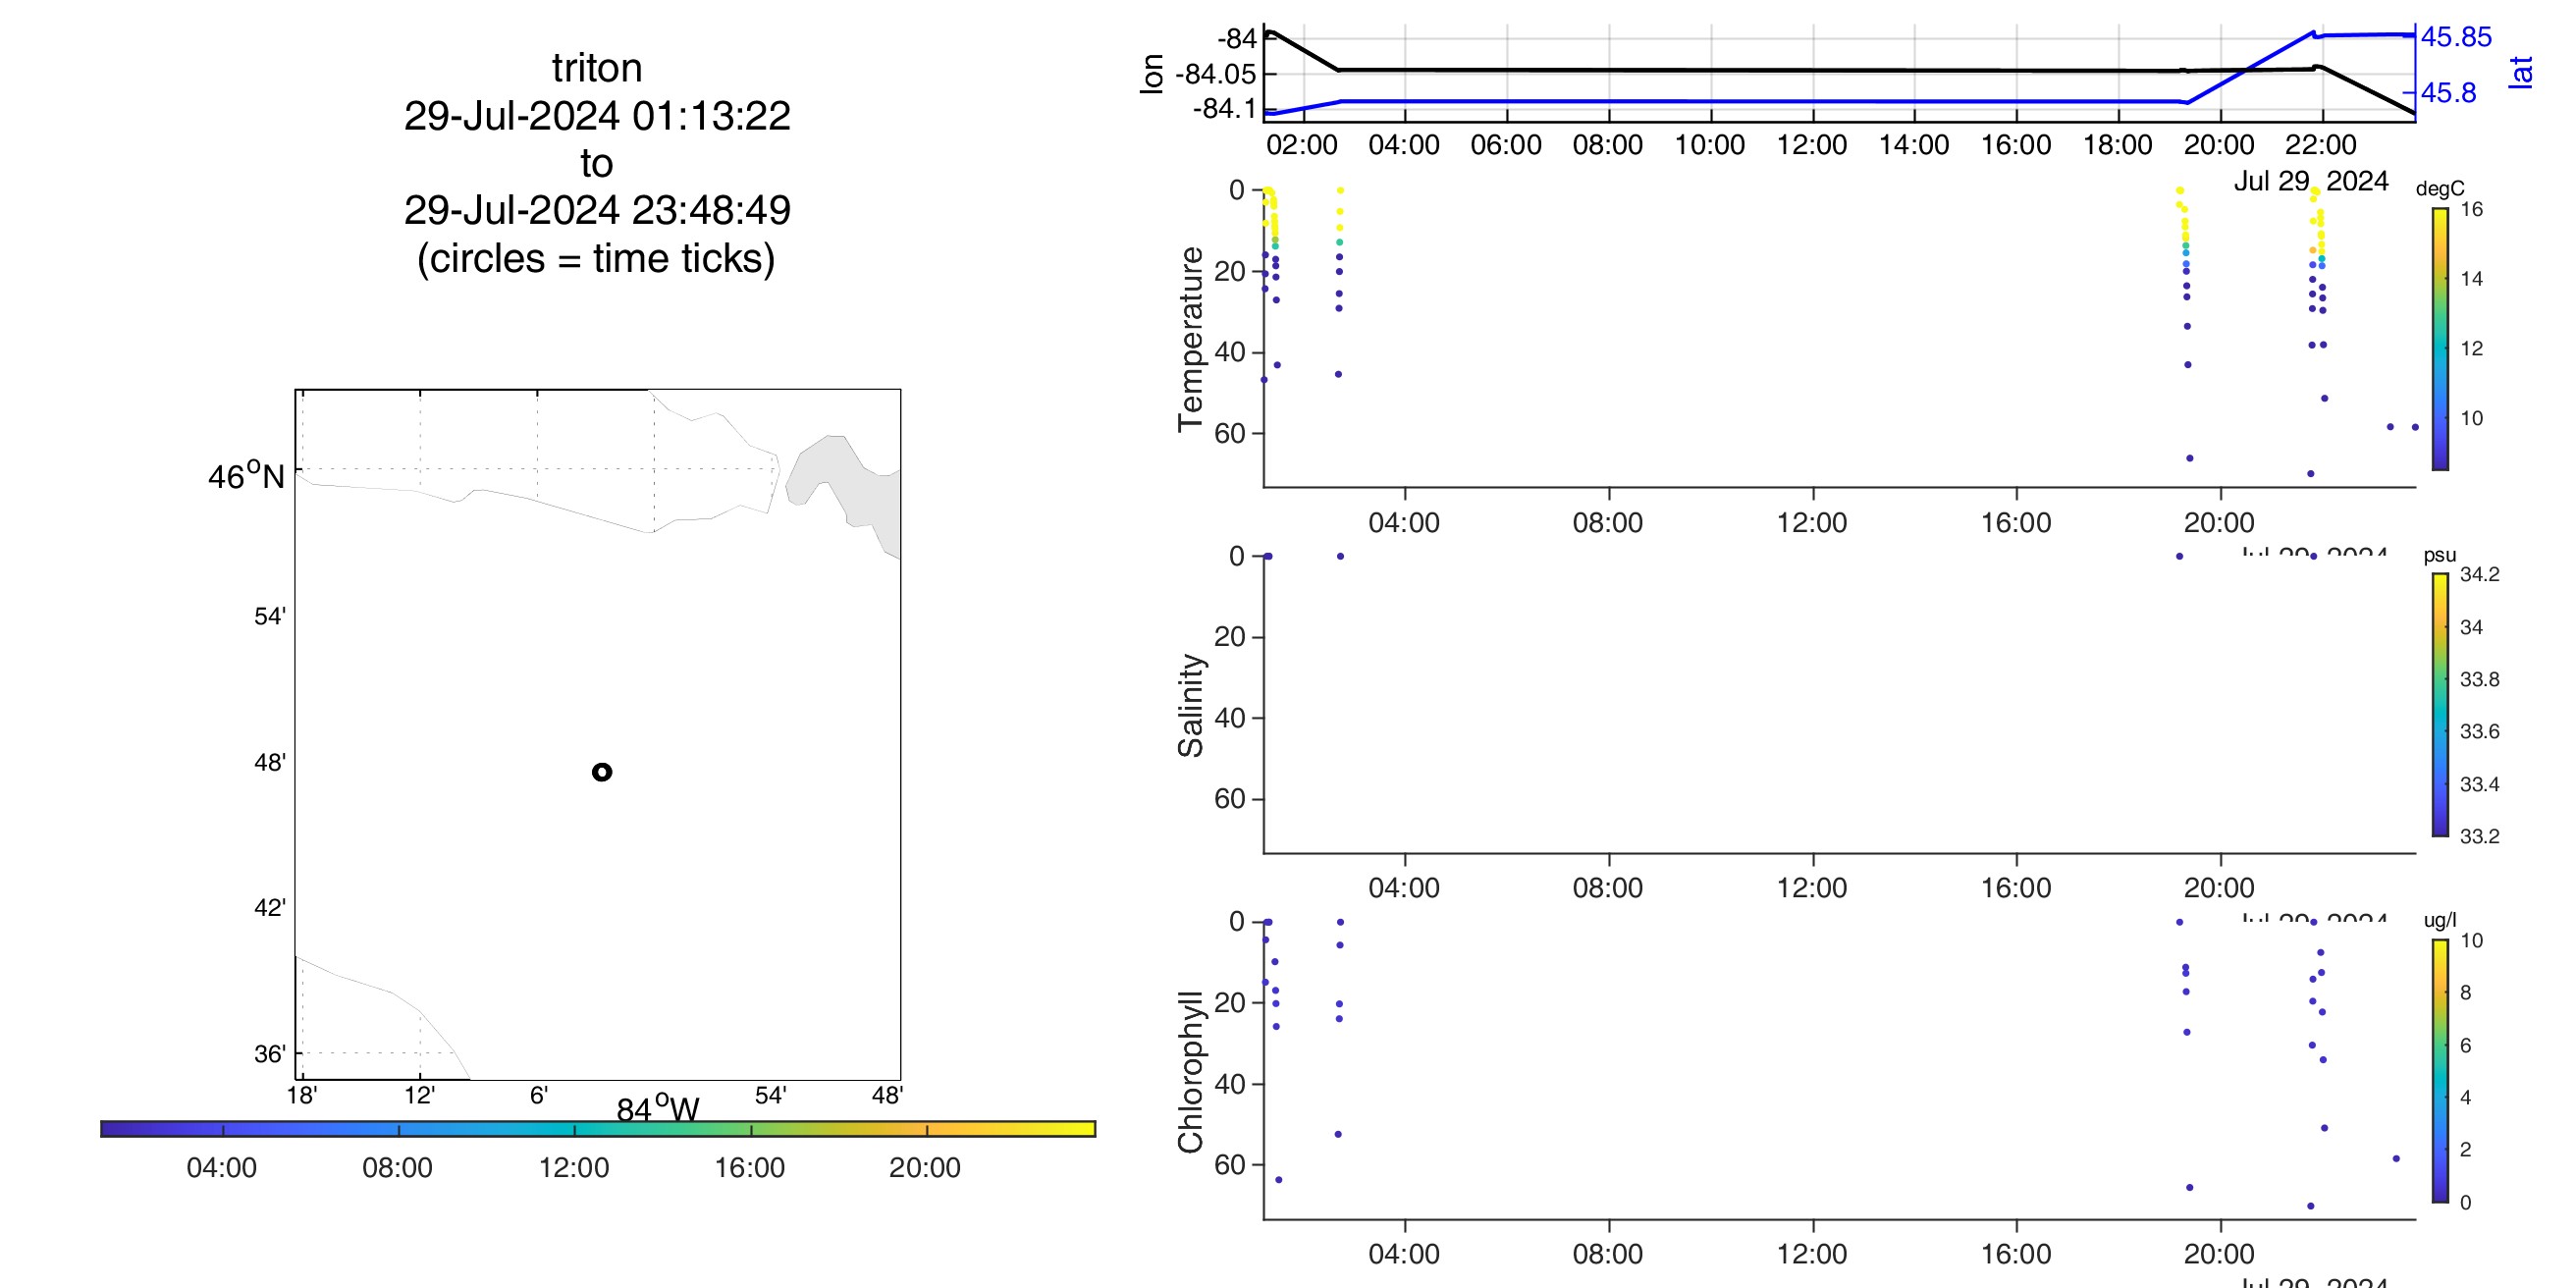The width and height of the screenshot is (2576, 1288).
Task: Click the '(circles = time ticks)' caption
Action: (x=596, y=258)
